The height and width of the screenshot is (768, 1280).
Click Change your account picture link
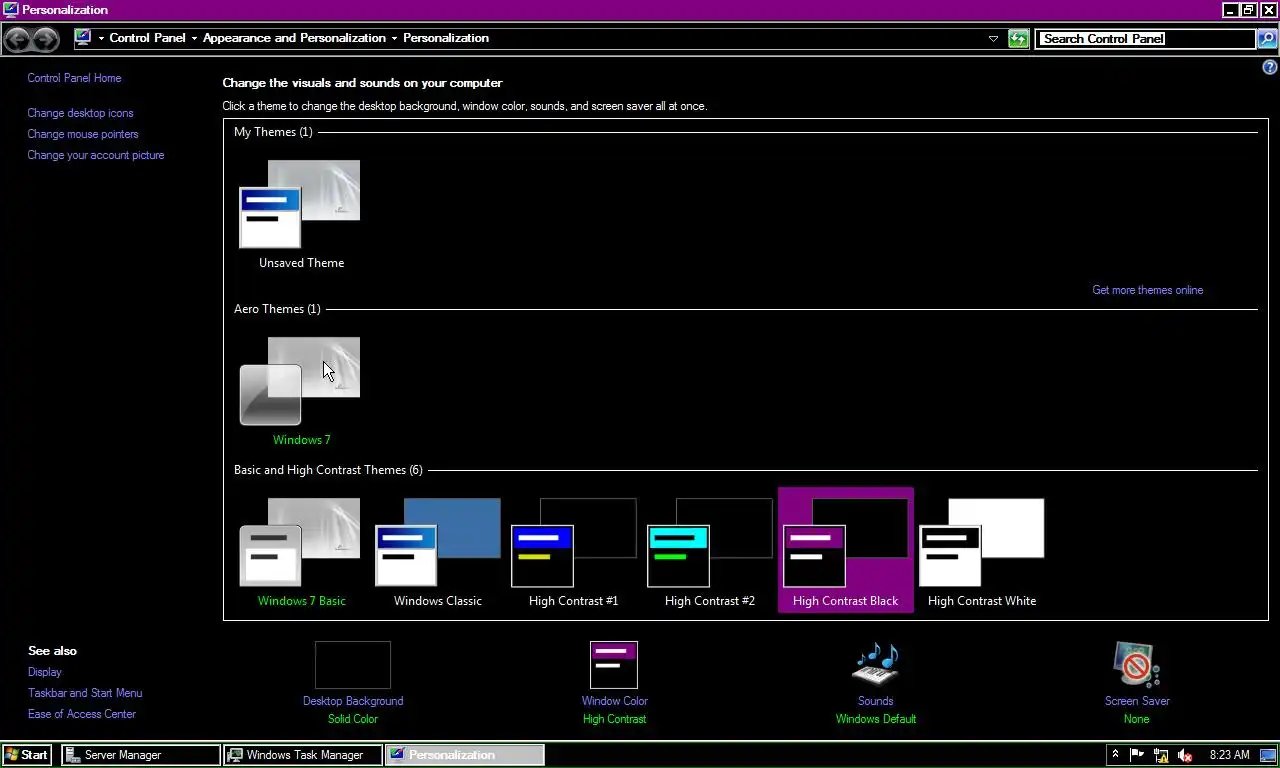tap(96, 155)
